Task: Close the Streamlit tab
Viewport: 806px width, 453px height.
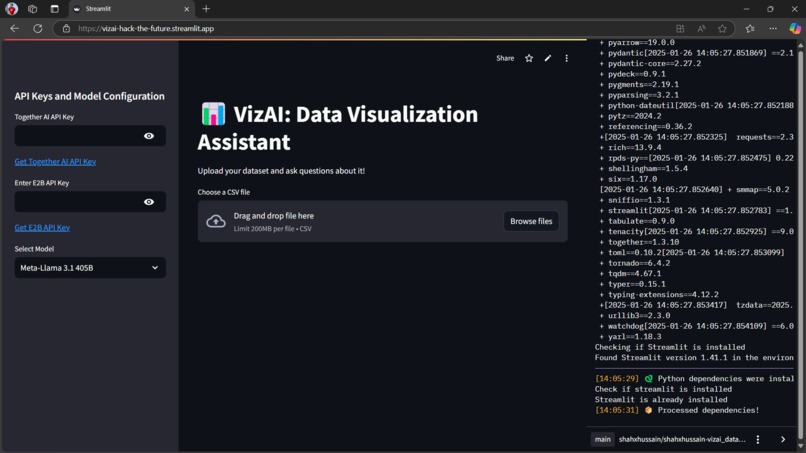Action: point(187,9)
